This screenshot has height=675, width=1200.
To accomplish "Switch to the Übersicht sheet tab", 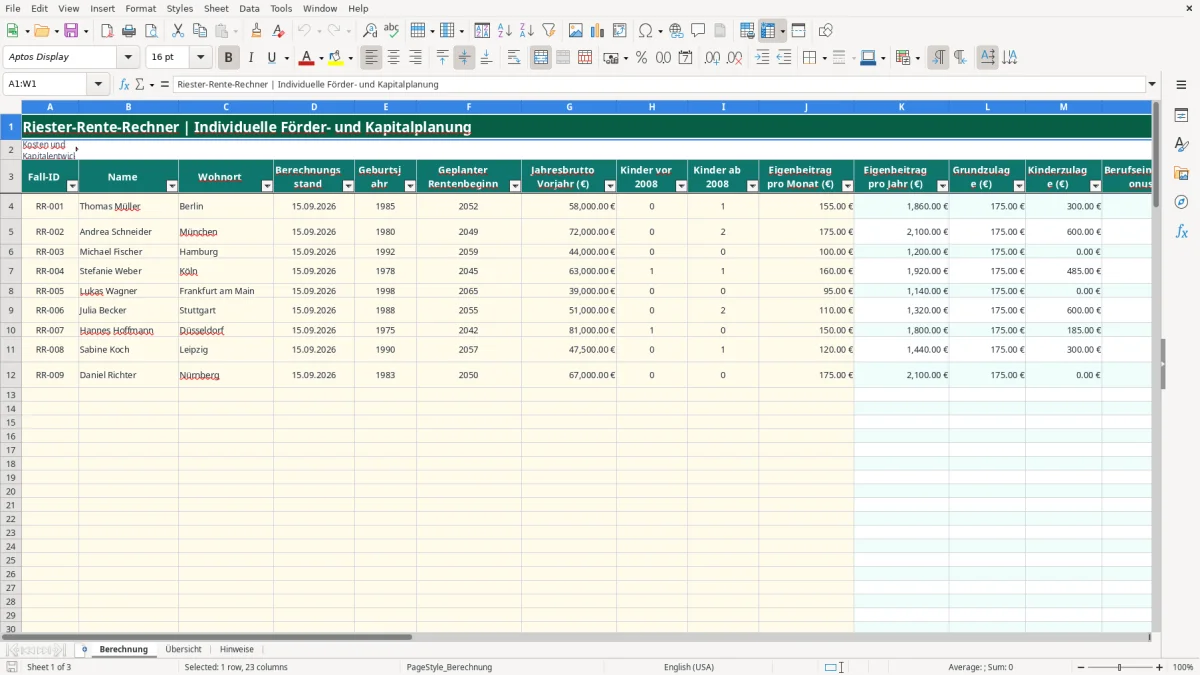I will [x=183, y=650].
